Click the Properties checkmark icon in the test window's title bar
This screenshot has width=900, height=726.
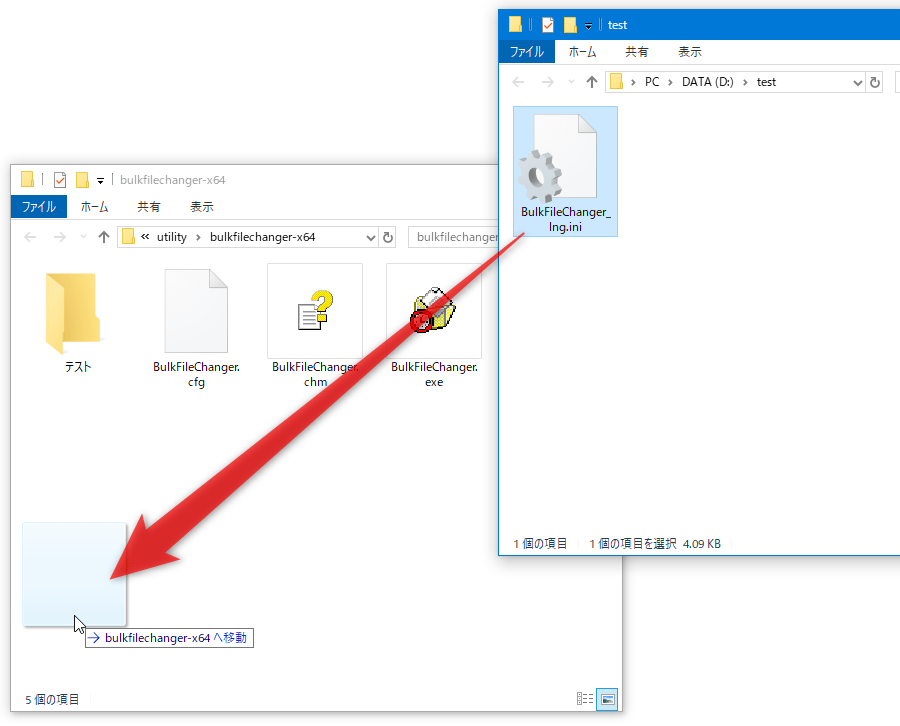[548, 25]
